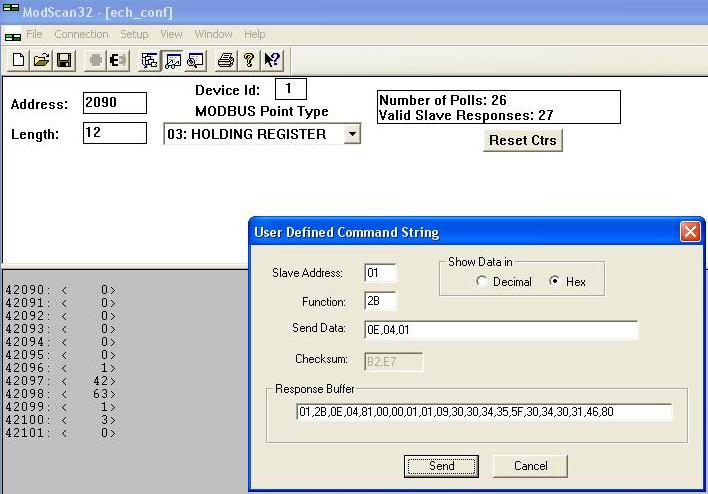Viewport: 708px width, 494px height.
Task: Click the Open file folder icon
Action: coord(41,60)
